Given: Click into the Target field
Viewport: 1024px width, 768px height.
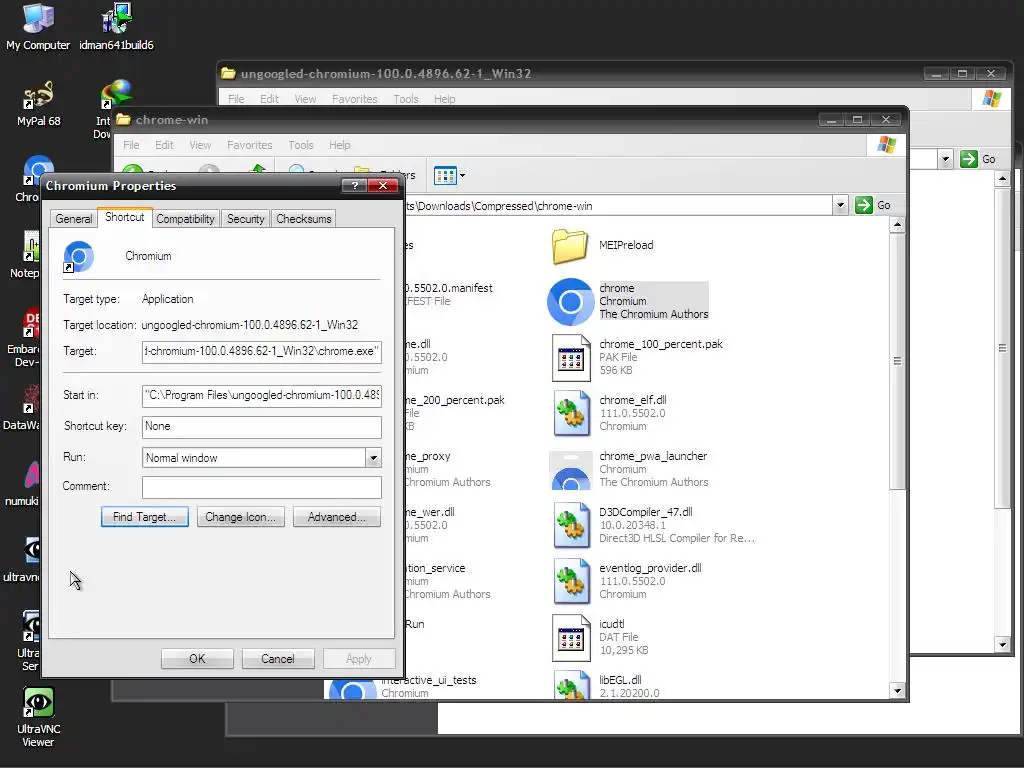Looking at the screenshot, I should 261,351.
